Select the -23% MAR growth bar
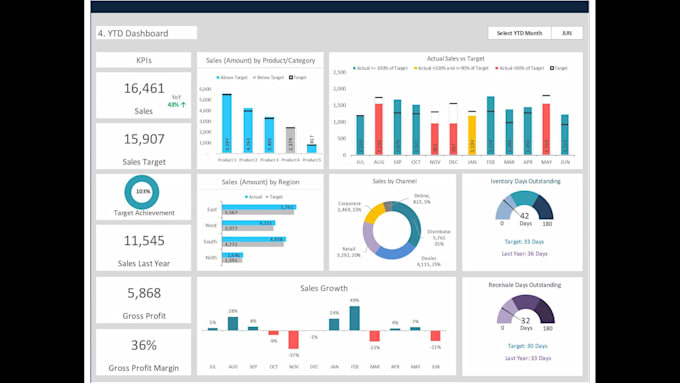This screenshot has width=680, height=383. point(375,336)
